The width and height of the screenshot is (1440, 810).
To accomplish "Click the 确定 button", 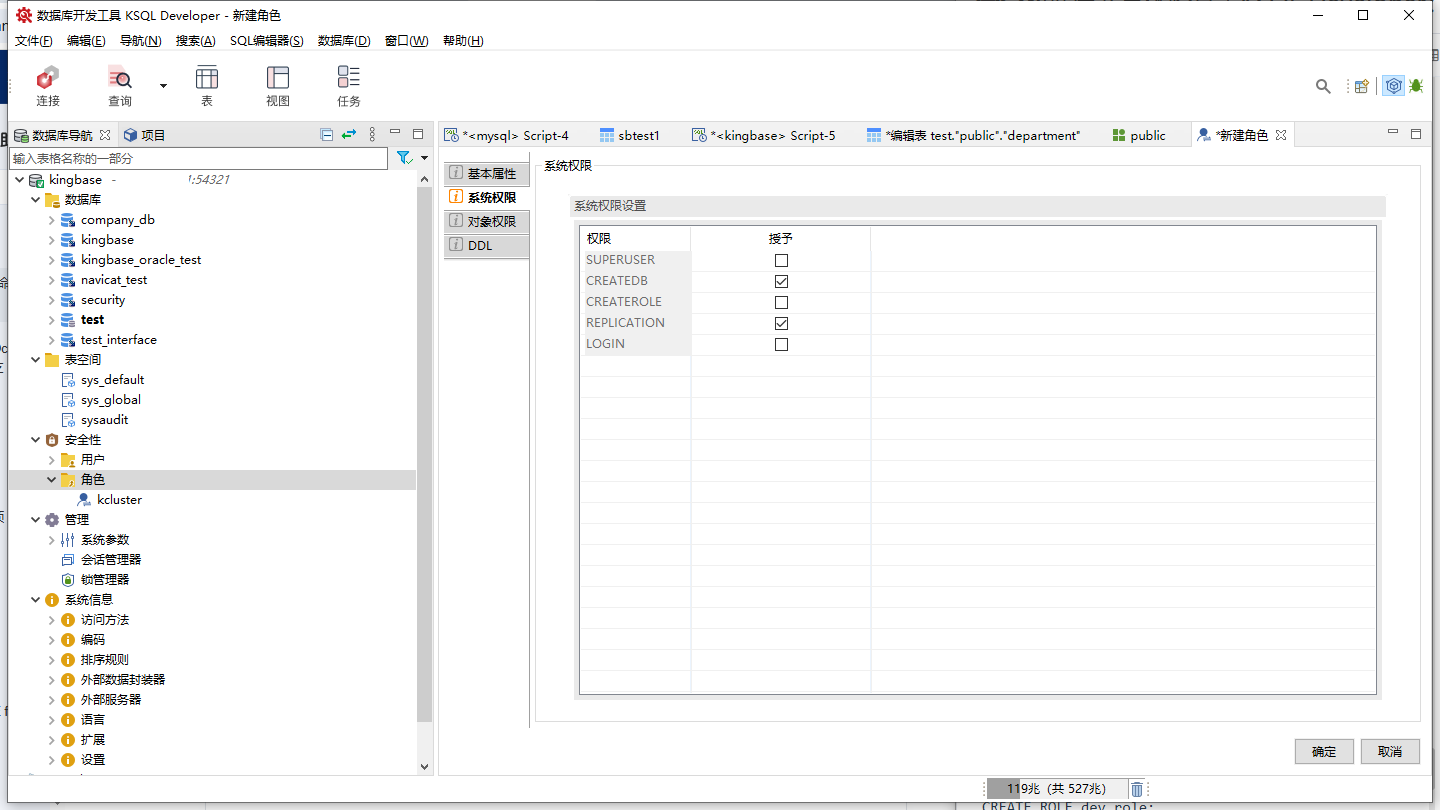I will [1324, 751].
